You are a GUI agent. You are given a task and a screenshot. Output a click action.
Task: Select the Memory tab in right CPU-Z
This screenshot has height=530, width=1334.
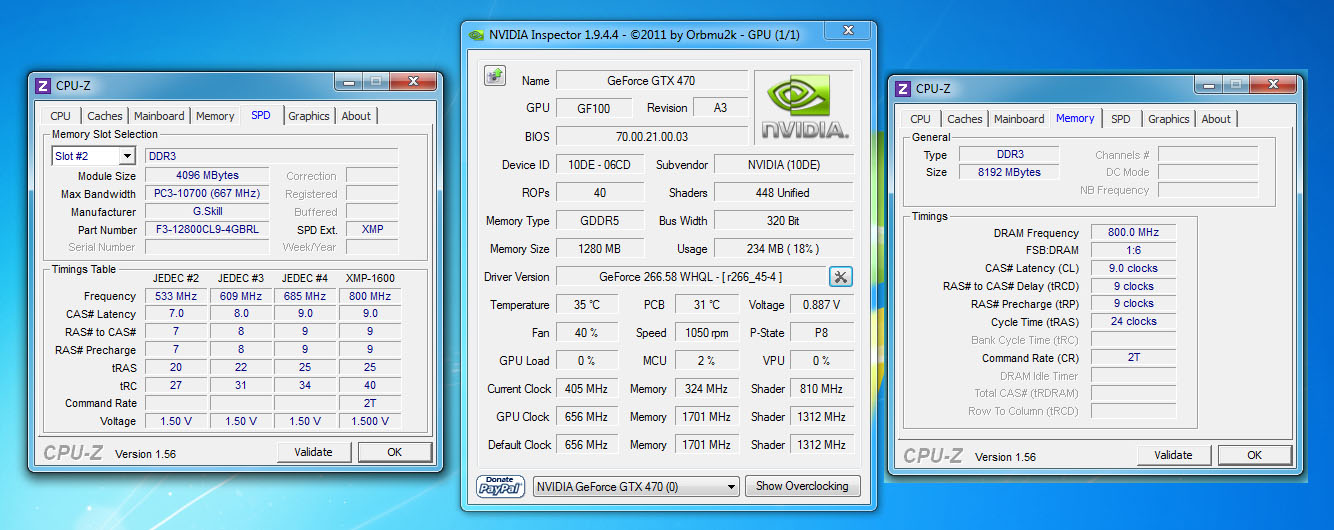[x=1075, y=118]
